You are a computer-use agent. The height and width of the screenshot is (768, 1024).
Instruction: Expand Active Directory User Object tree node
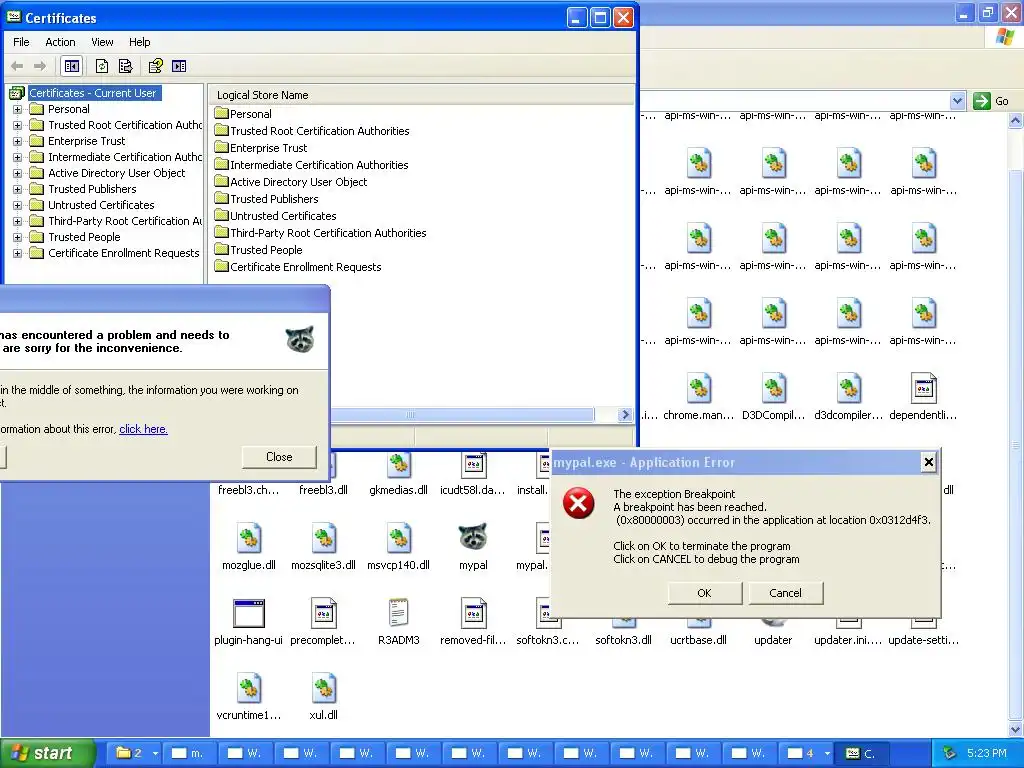(x=18, y=173)
